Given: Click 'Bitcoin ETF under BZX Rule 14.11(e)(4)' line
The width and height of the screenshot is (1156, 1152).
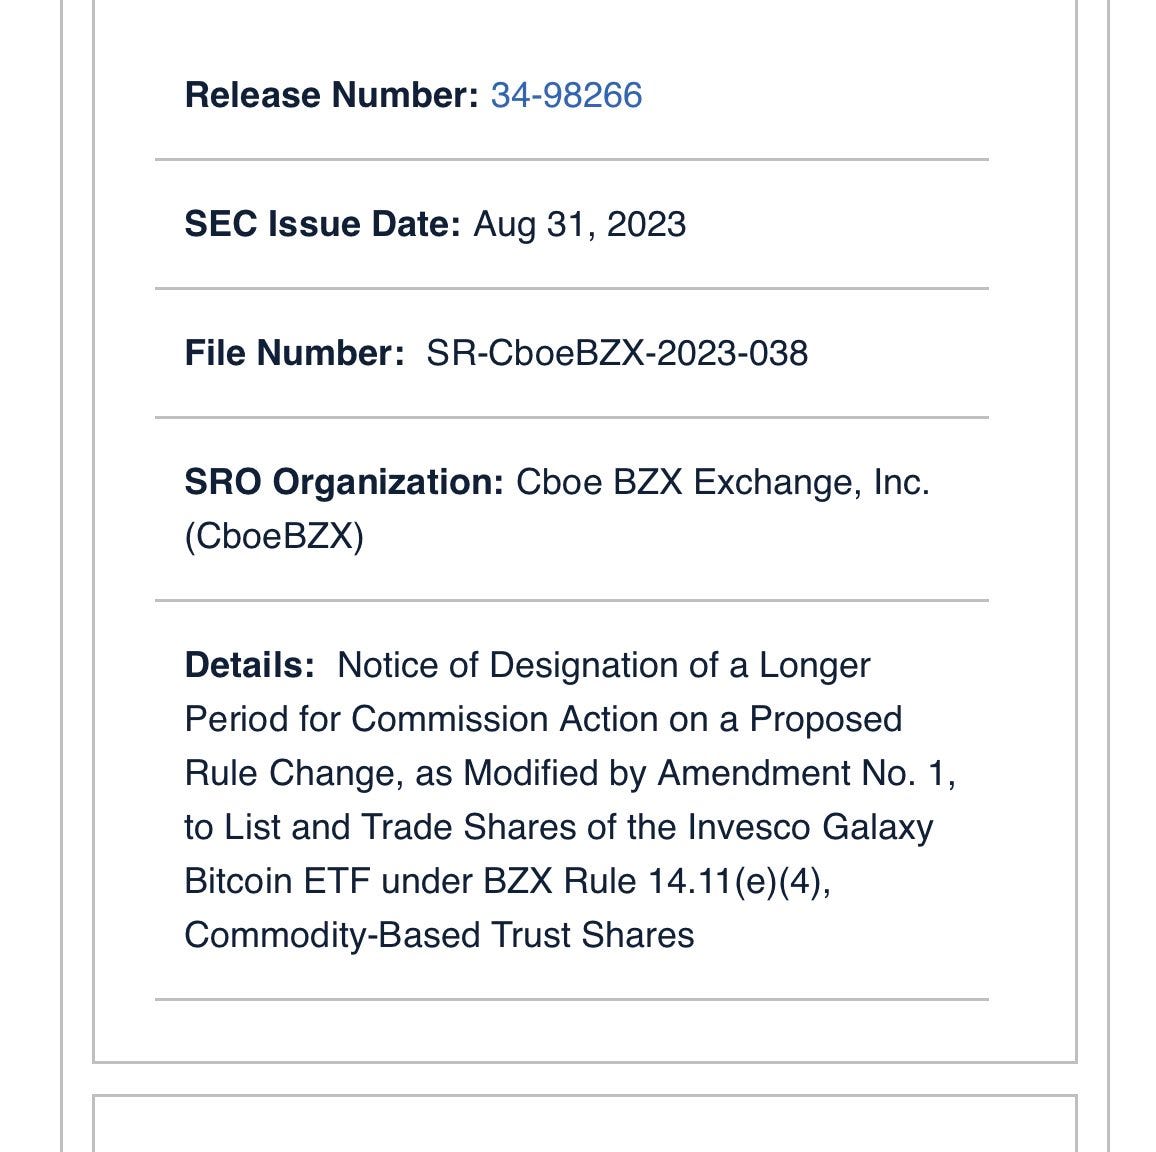Looking at the screenshot, I should click(x=508, y=881).
